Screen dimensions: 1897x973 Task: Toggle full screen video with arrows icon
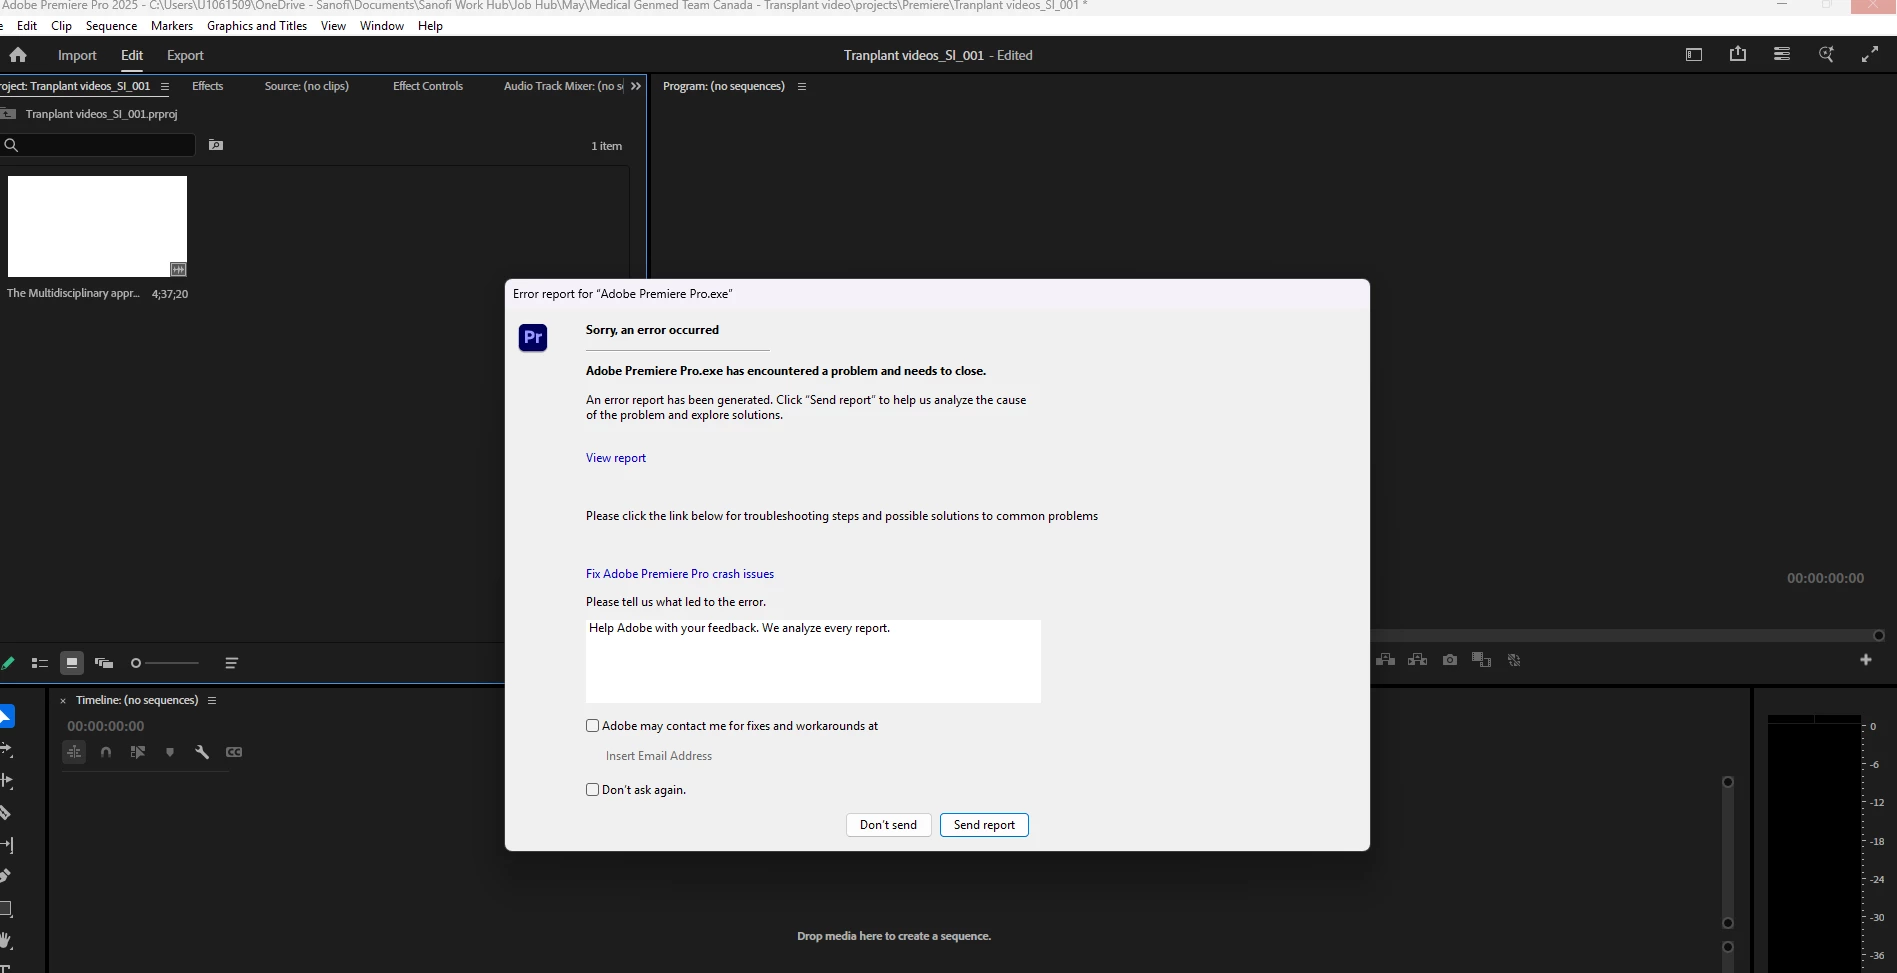pyautogui.click(x=1870, y=55)
